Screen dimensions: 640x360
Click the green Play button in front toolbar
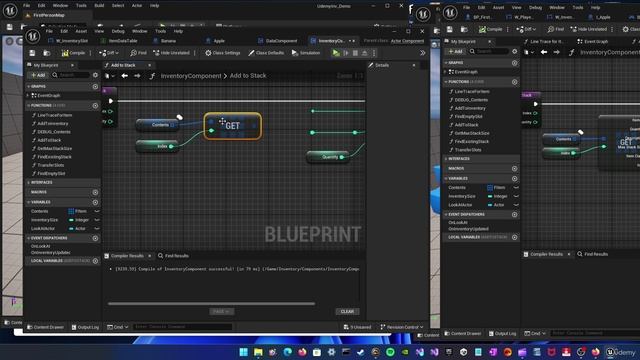(336, 53)
